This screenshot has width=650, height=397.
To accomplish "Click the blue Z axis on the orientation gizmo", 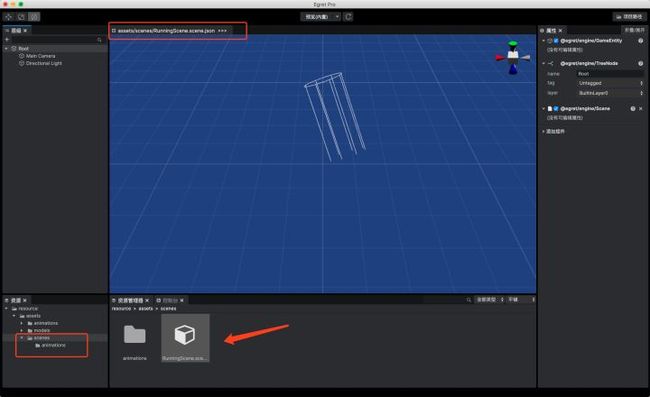I will point(513,70).
